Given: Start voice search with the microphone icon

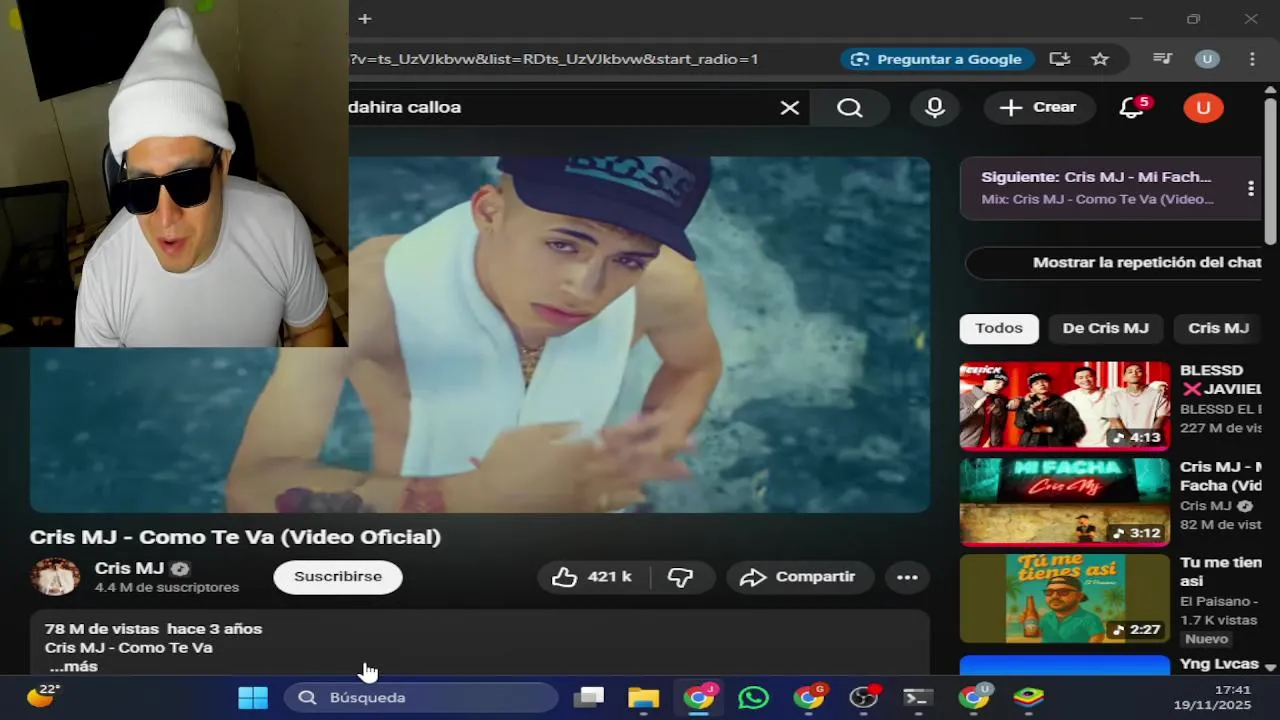Looking at the screenshot, I should click(x=935, y=108).
